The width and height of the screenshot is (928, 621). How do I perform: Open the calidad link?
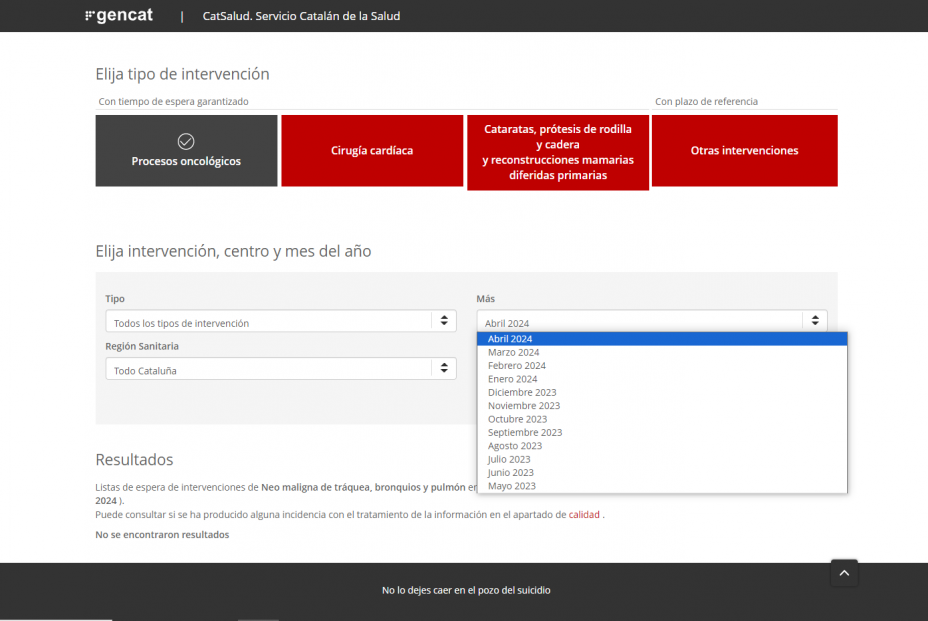584,515
